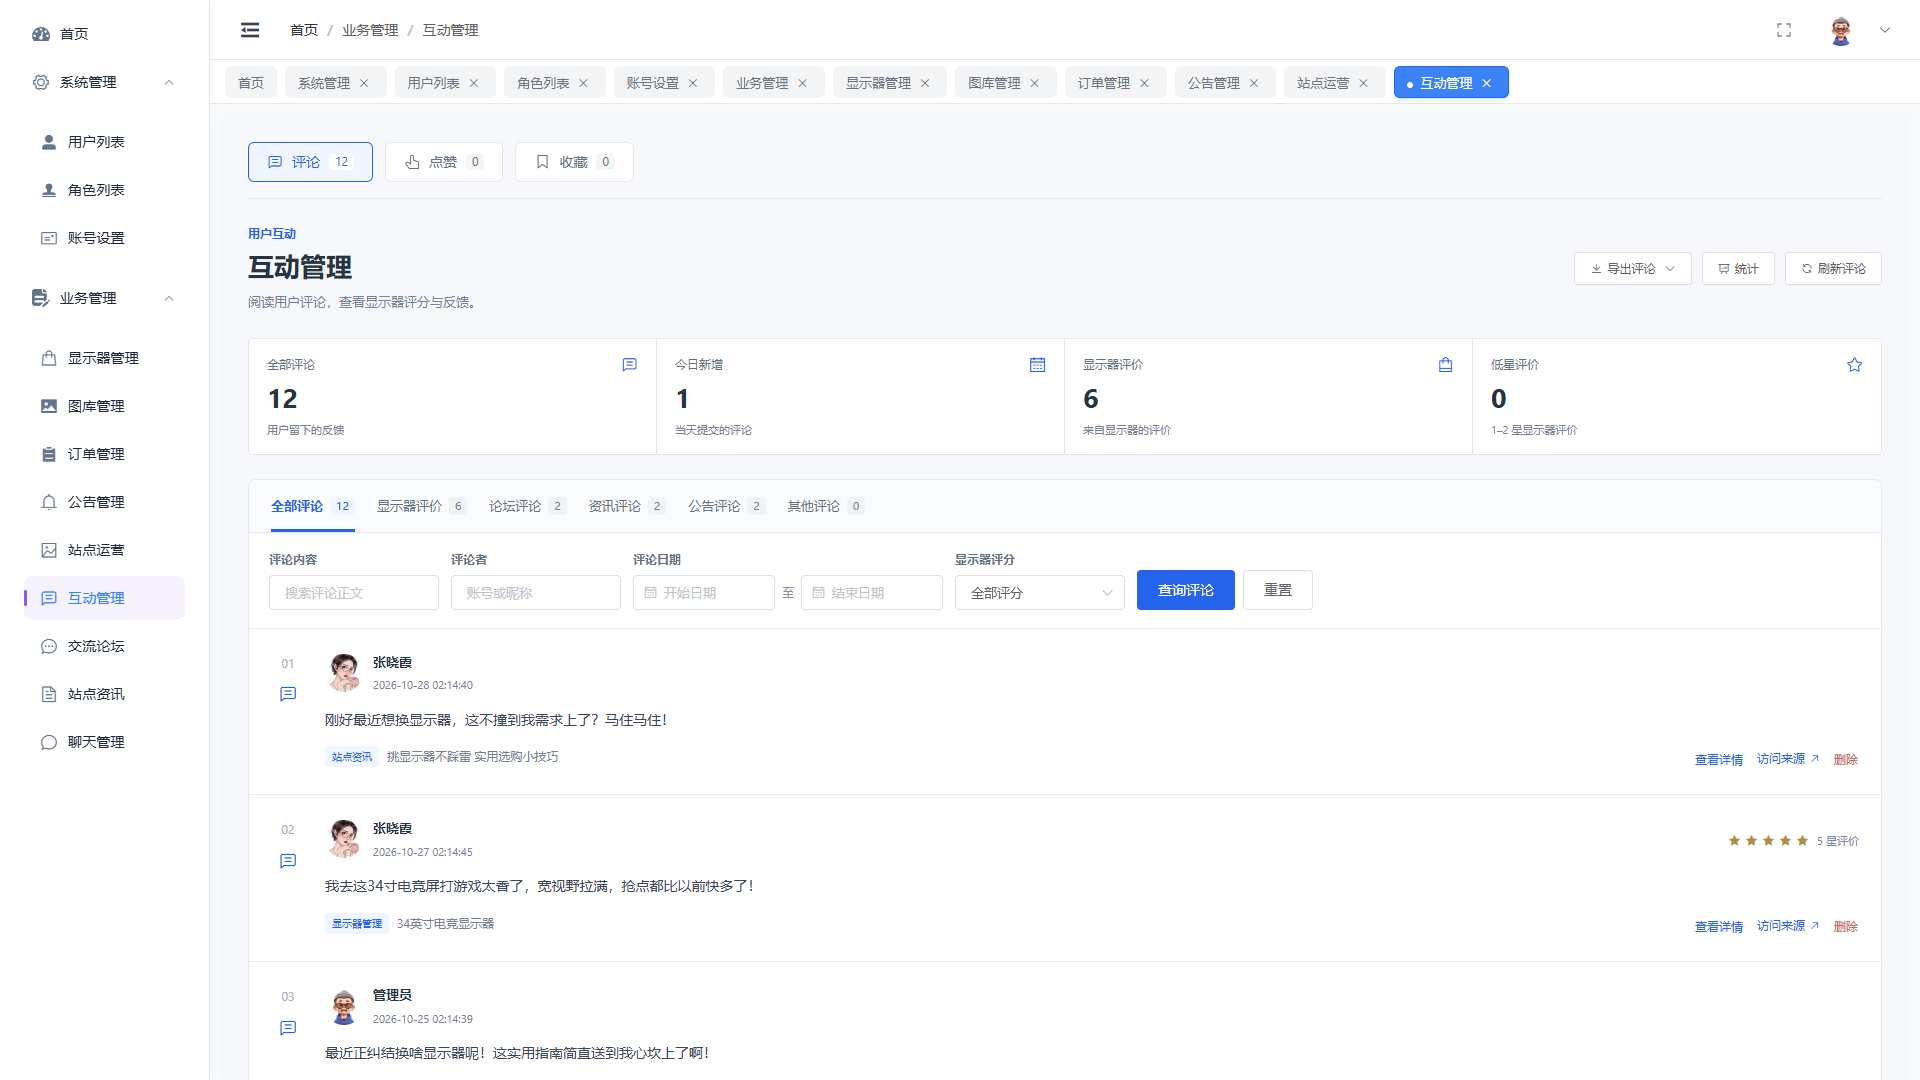Switch to the 首页 page tab

tap(251, 83)
